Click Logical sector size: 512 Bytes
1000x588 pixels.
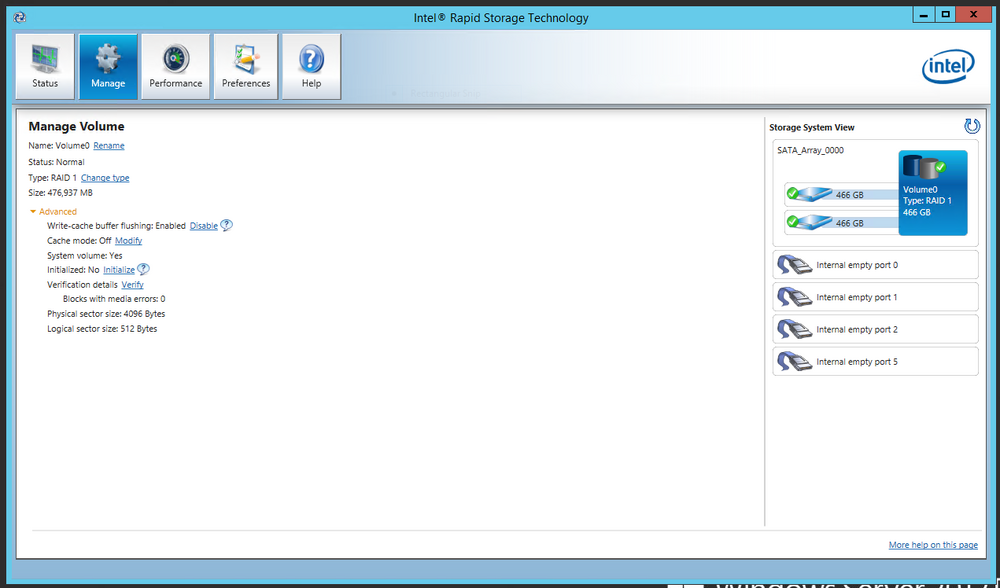(x=102, y=329)
